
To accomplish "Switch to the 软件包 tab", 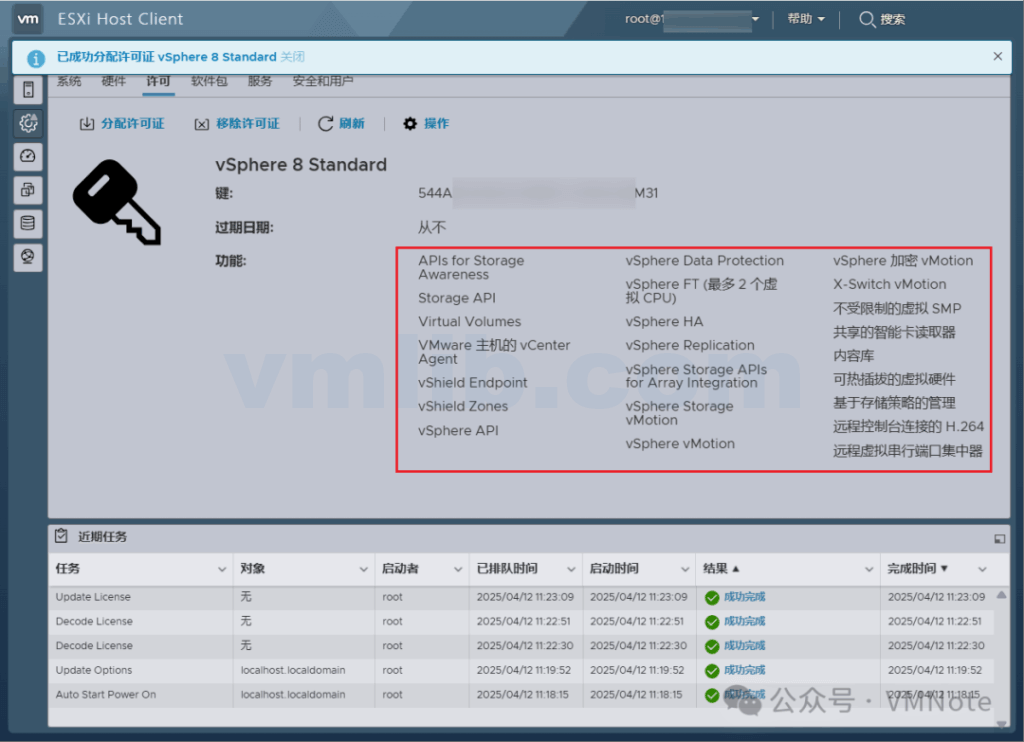I will (210, 82).
